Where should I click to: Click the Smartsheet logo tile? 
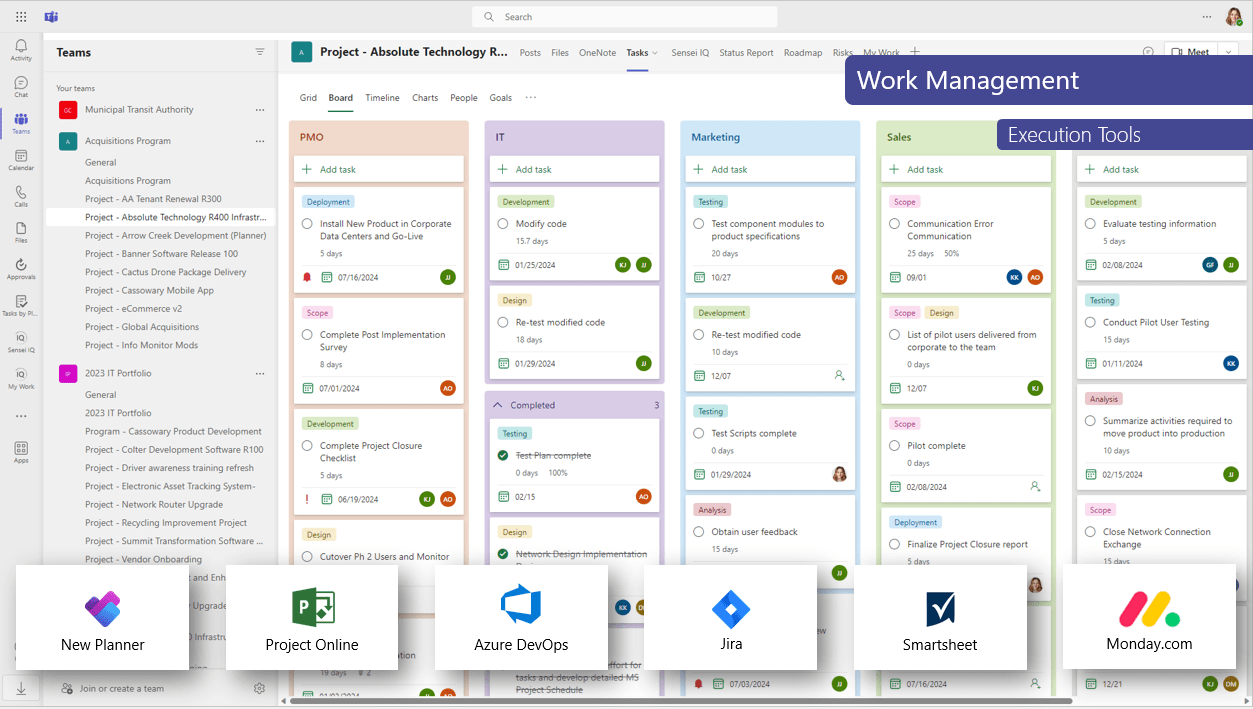coord(940,617)
